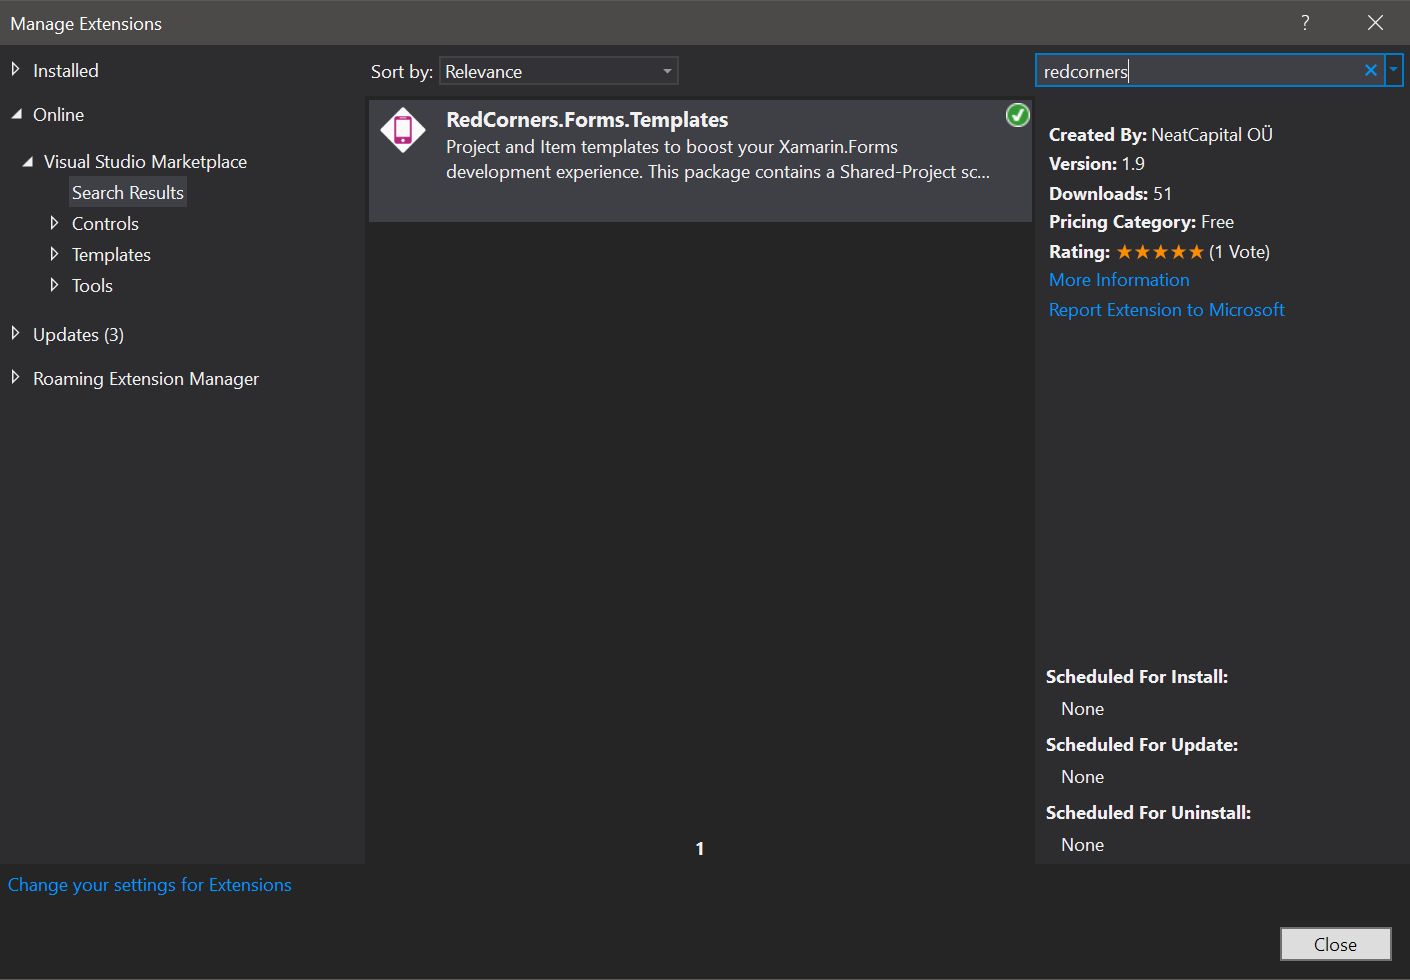This screenshot has width=1410, height=980.
Task: Click the Manage Extensions title text
Action: point(86,24)
